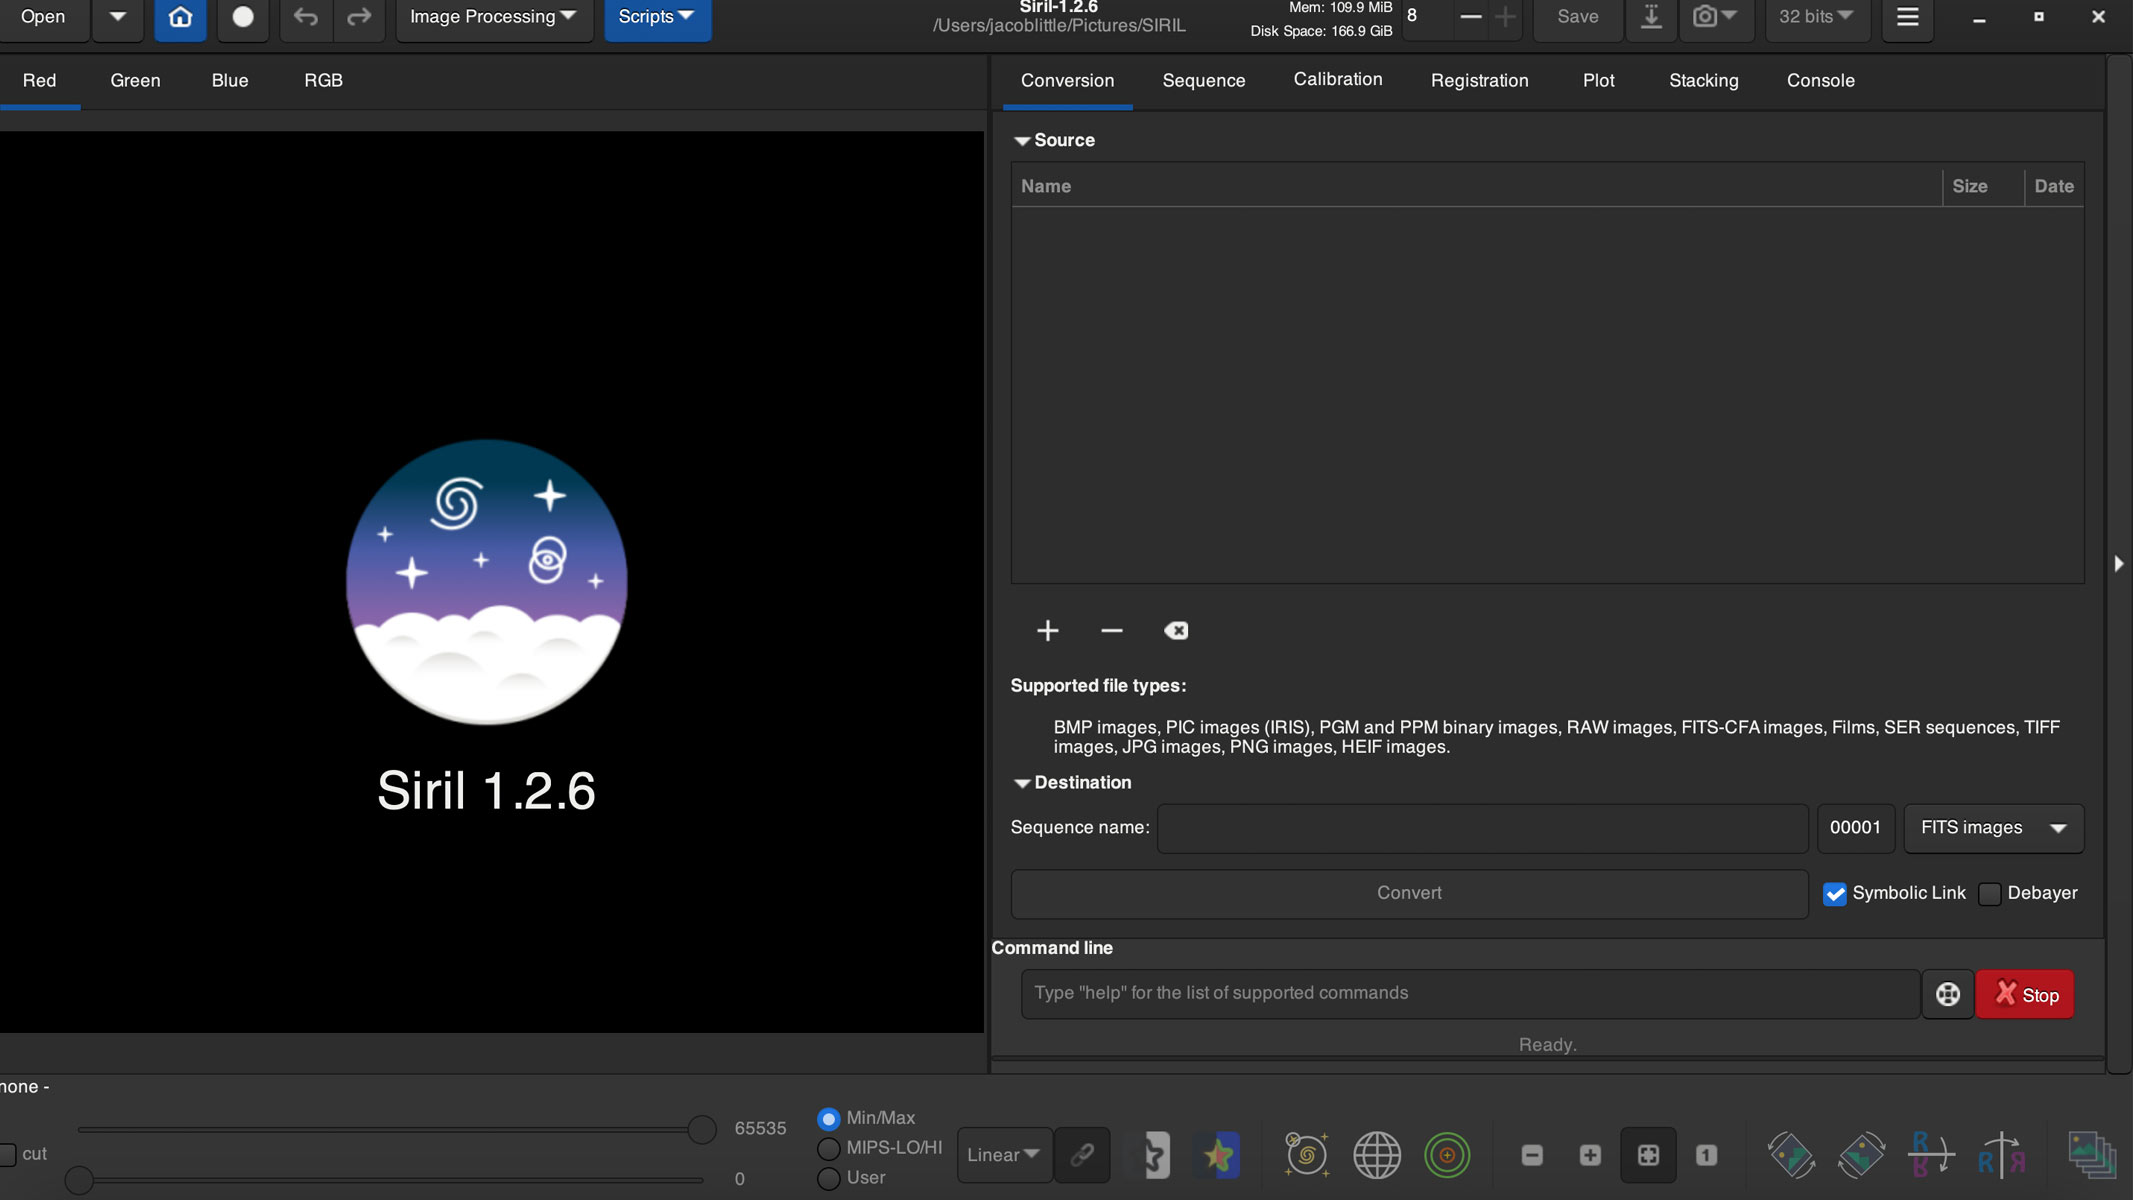
Task: Open the FITS images format dropdown
Action: click(x=1993, y=828)
